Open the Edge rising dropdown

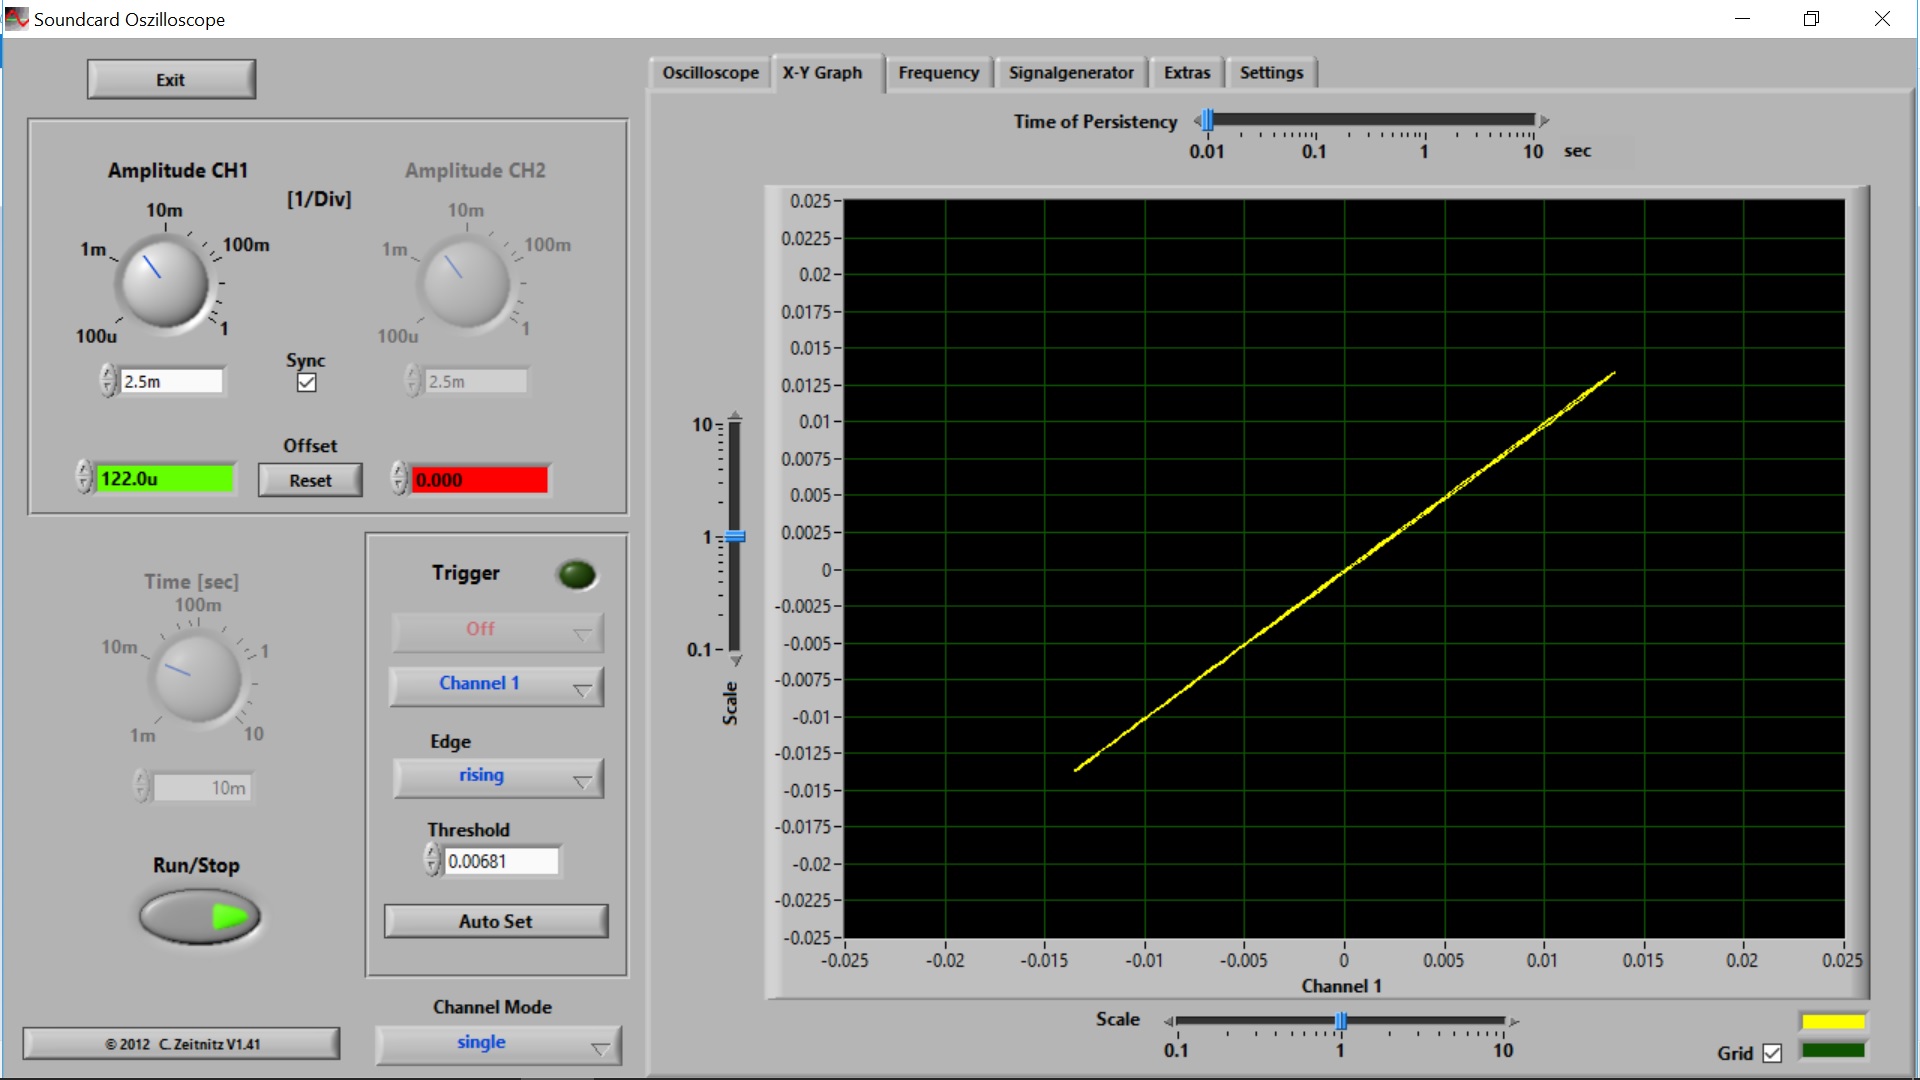[497, 777]
